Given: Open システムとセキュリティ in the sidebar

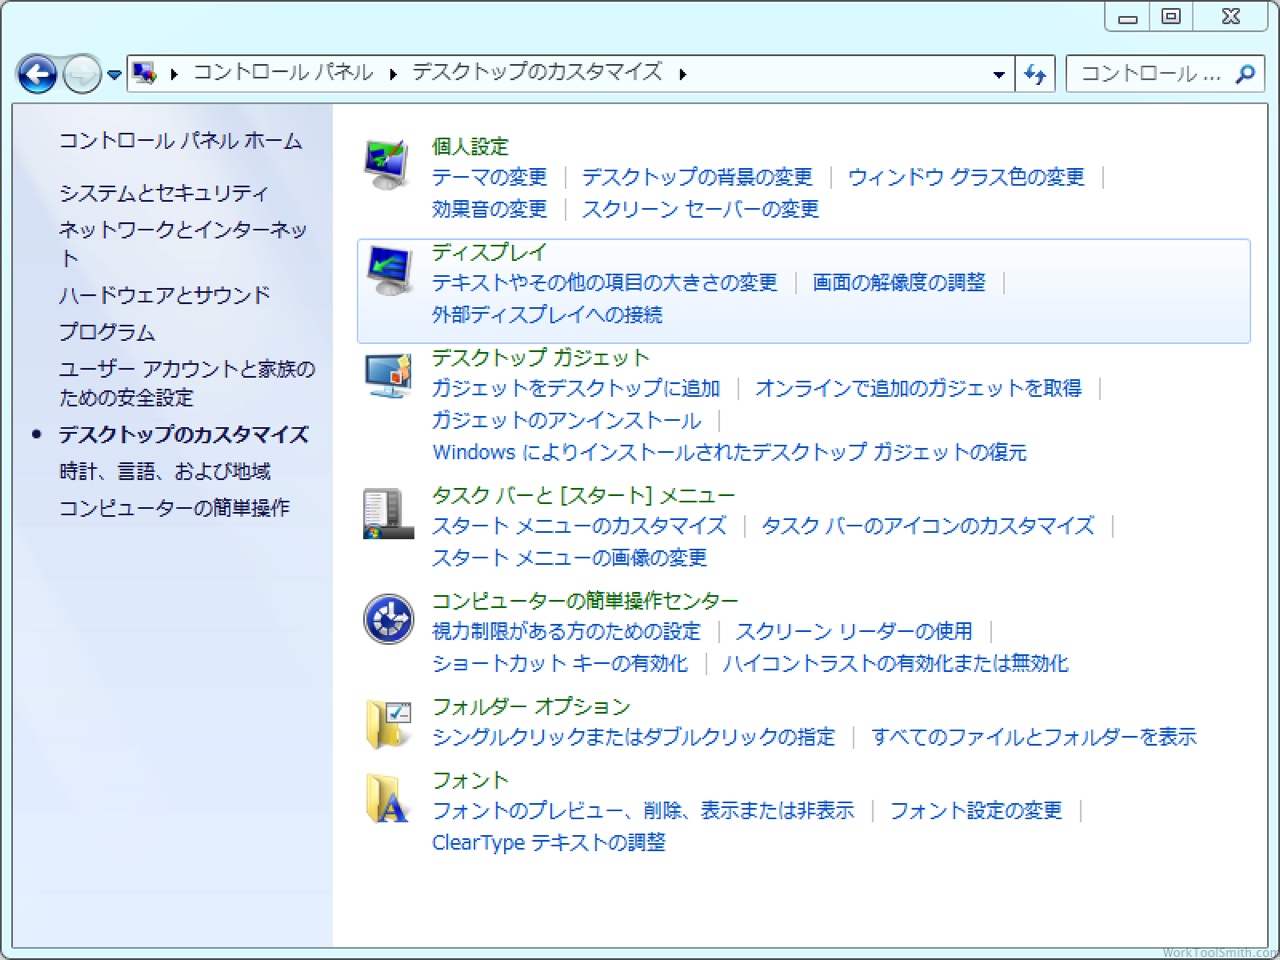Looking at the screenshot, I should click(x=164, y=193).
